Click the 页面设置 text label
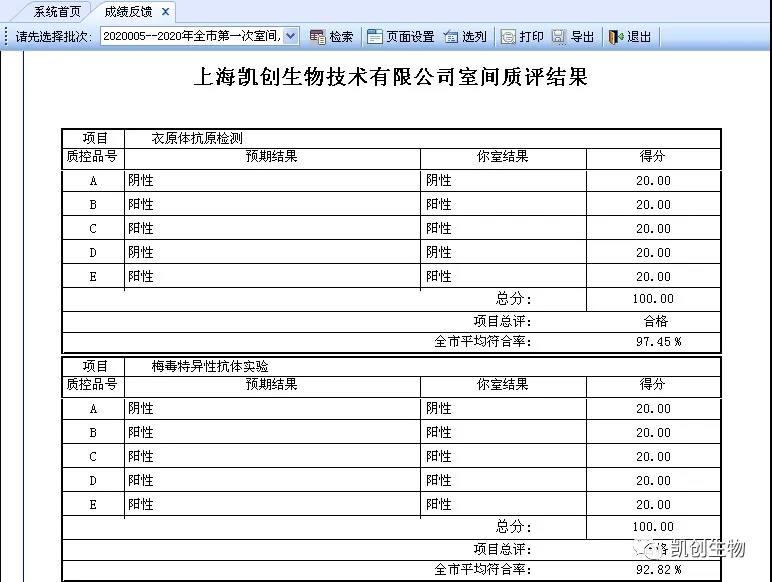Screen dimensions: 772x582 tap(410, 37)
